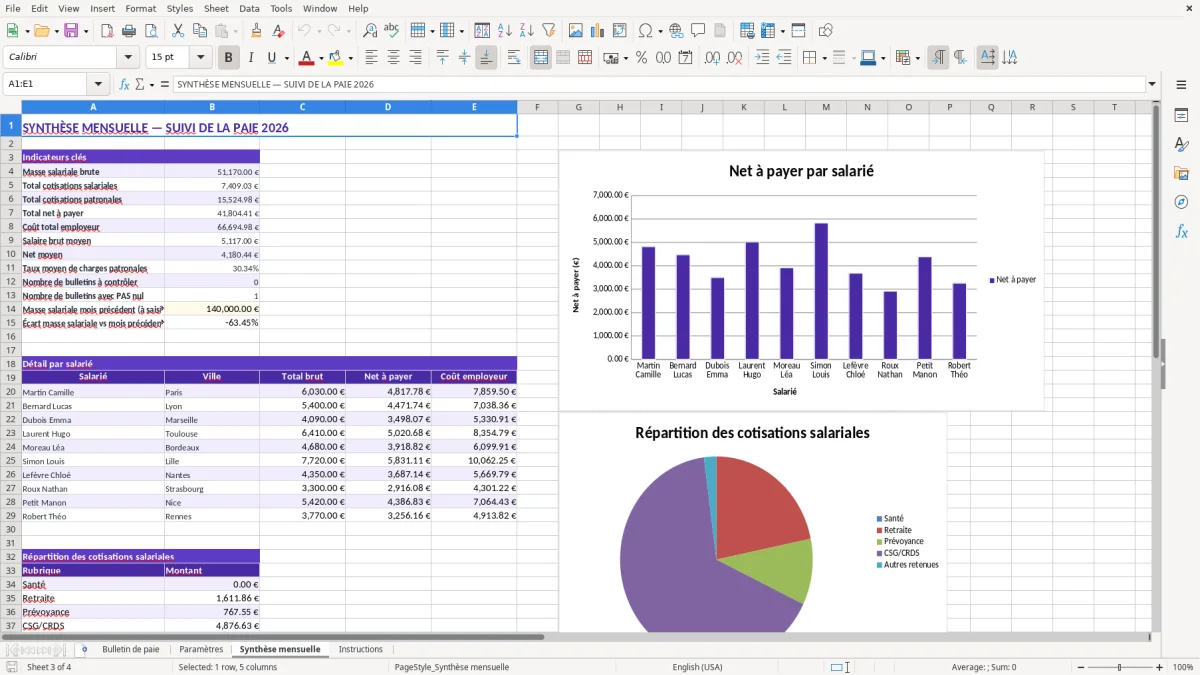This screenshot has width=1200, height=675.
Task: Open the Format menu
Action: click(140, 8)
